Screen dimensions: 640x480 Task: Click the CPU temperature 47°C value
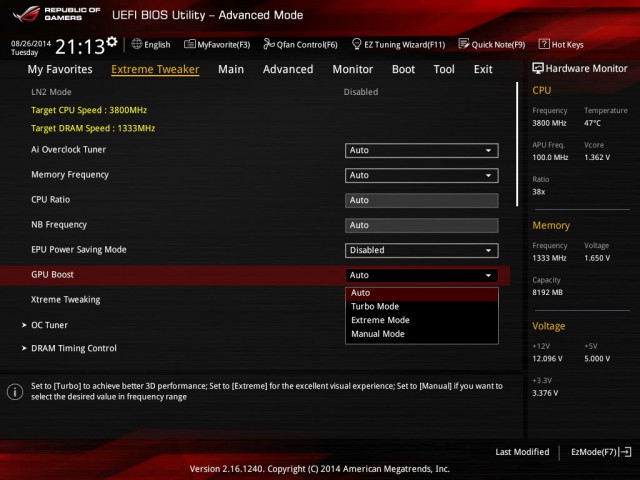click(592, 123)
